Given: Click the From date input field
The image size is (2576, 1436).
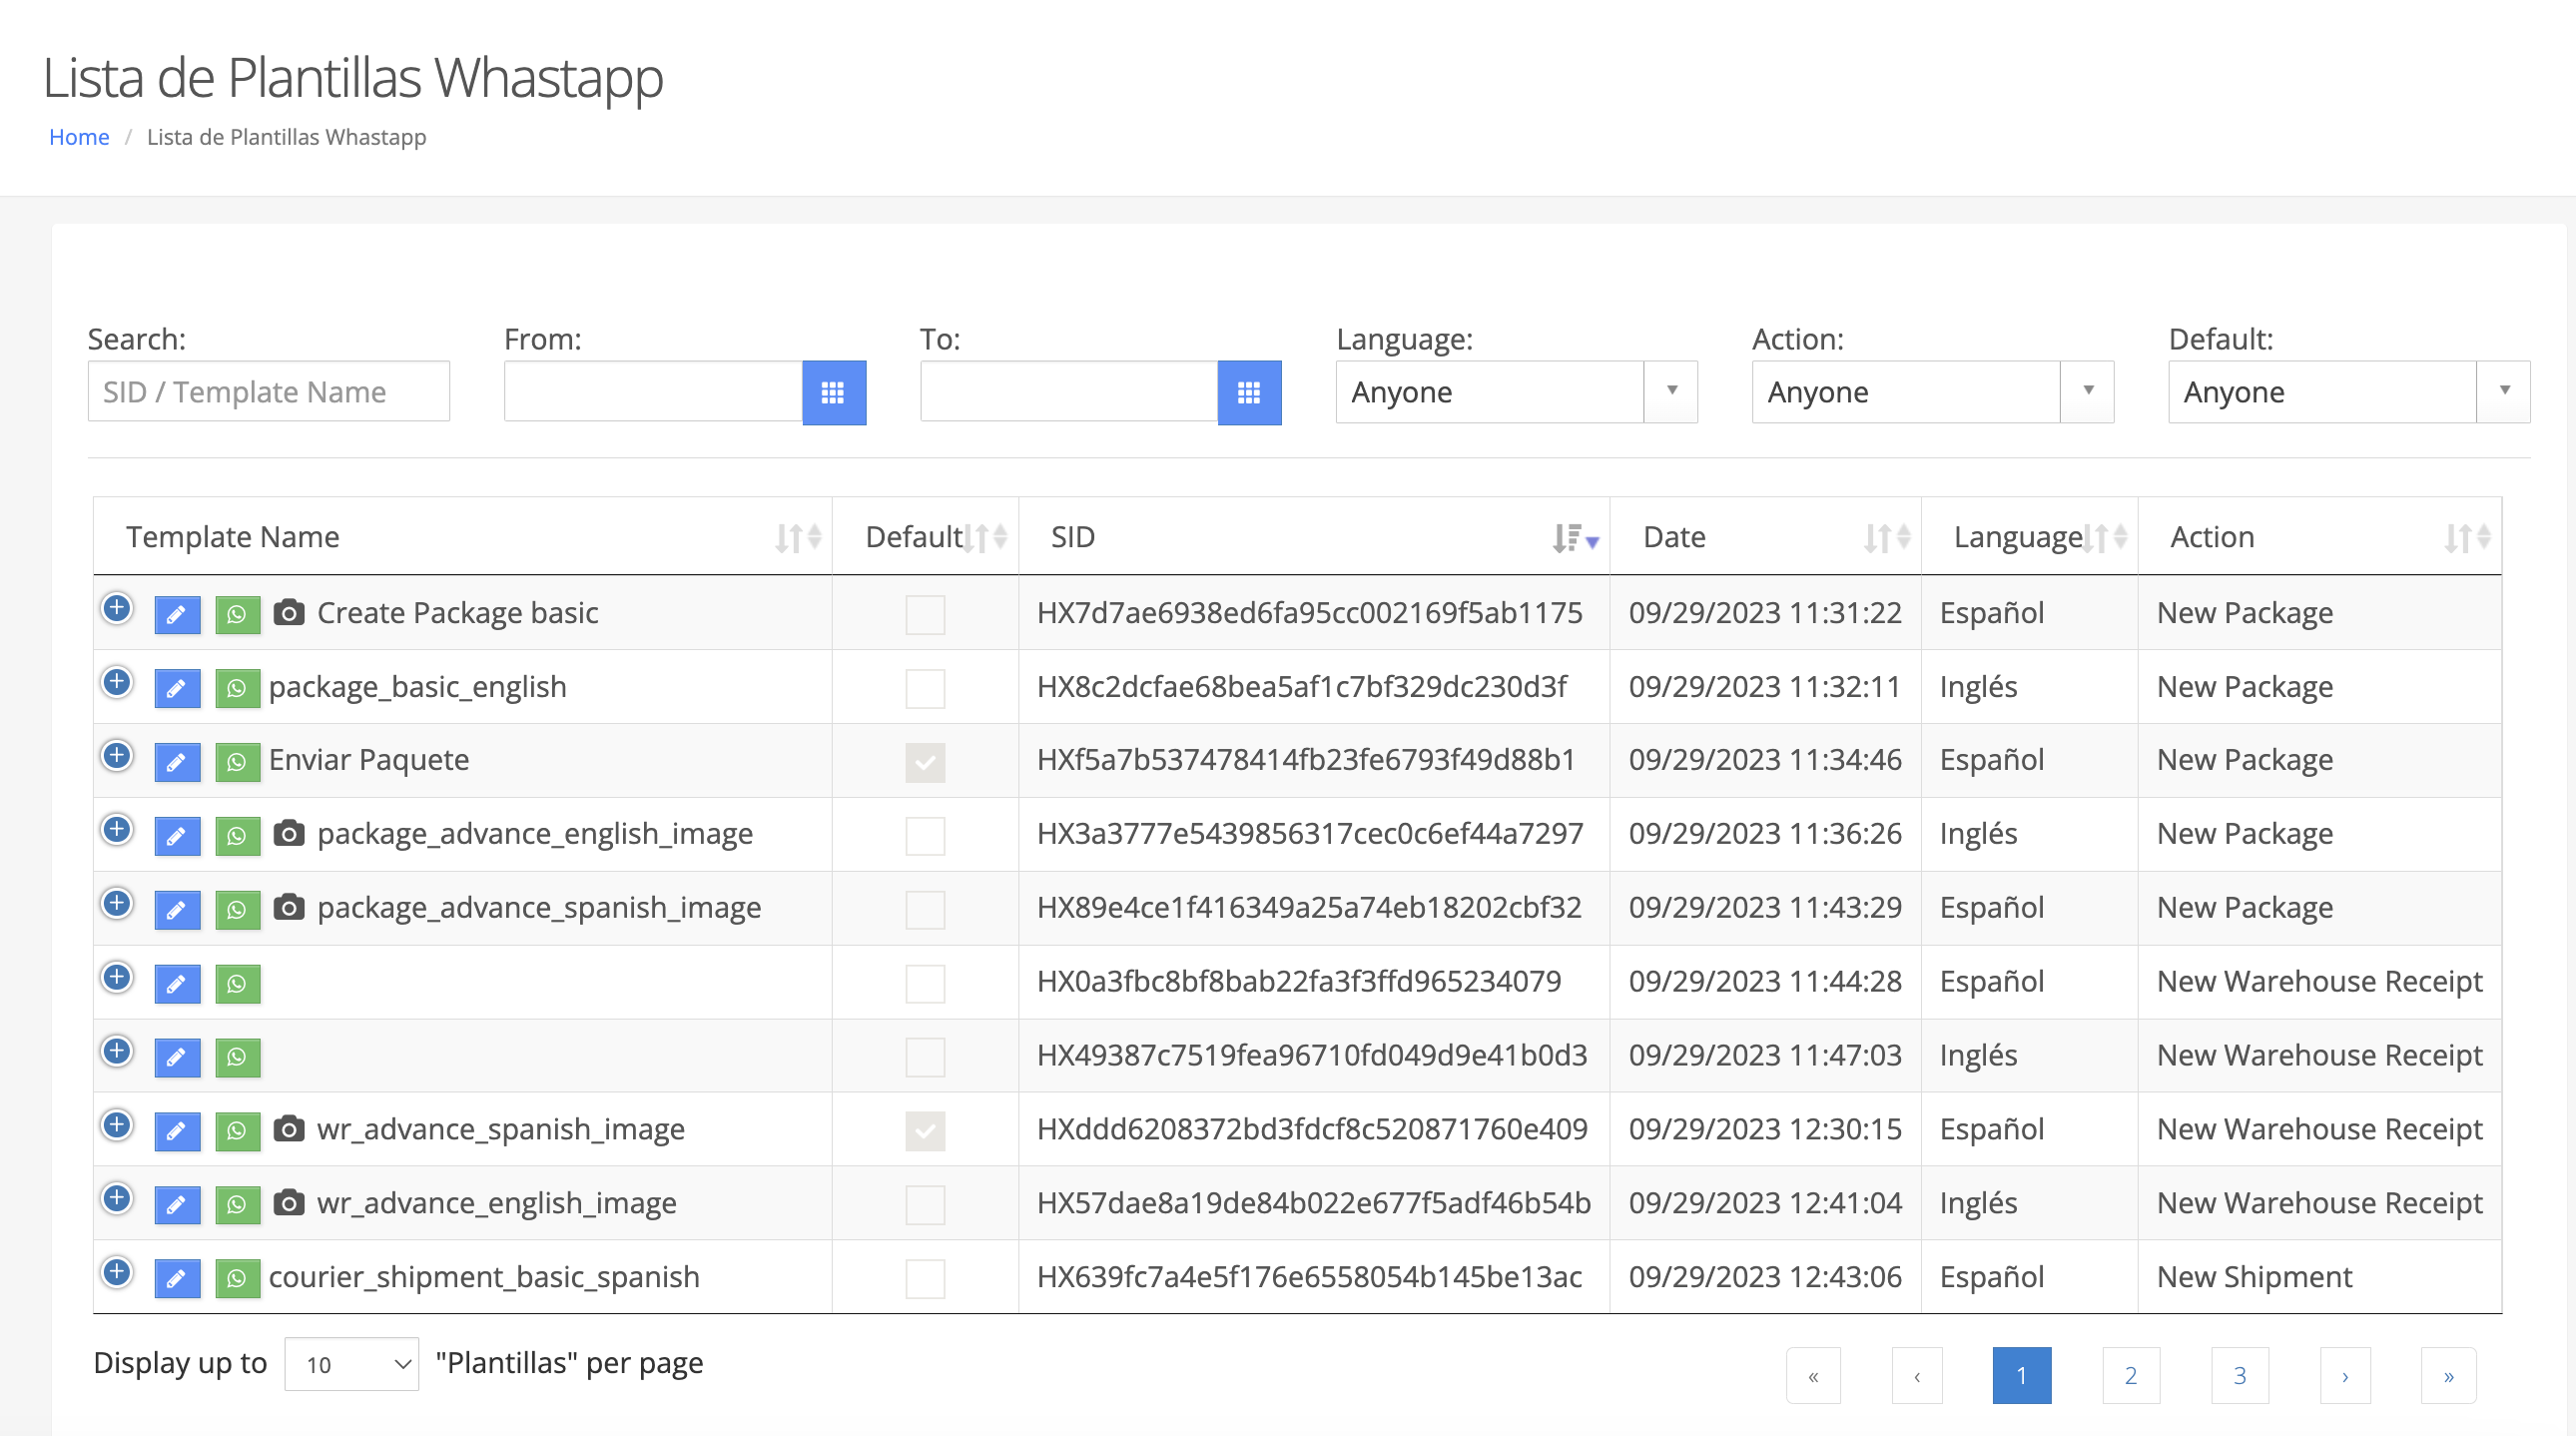Looking at the screenshot, I should 653,392.
